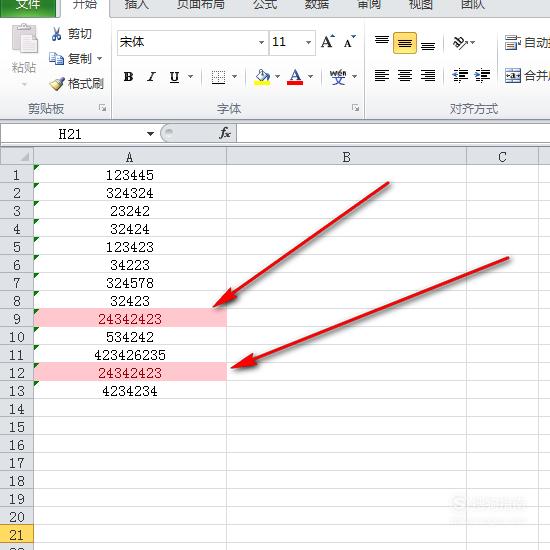Increase font size with the large A icon
This screenshot has width=550, height=550.
click(x=328, y=42)
